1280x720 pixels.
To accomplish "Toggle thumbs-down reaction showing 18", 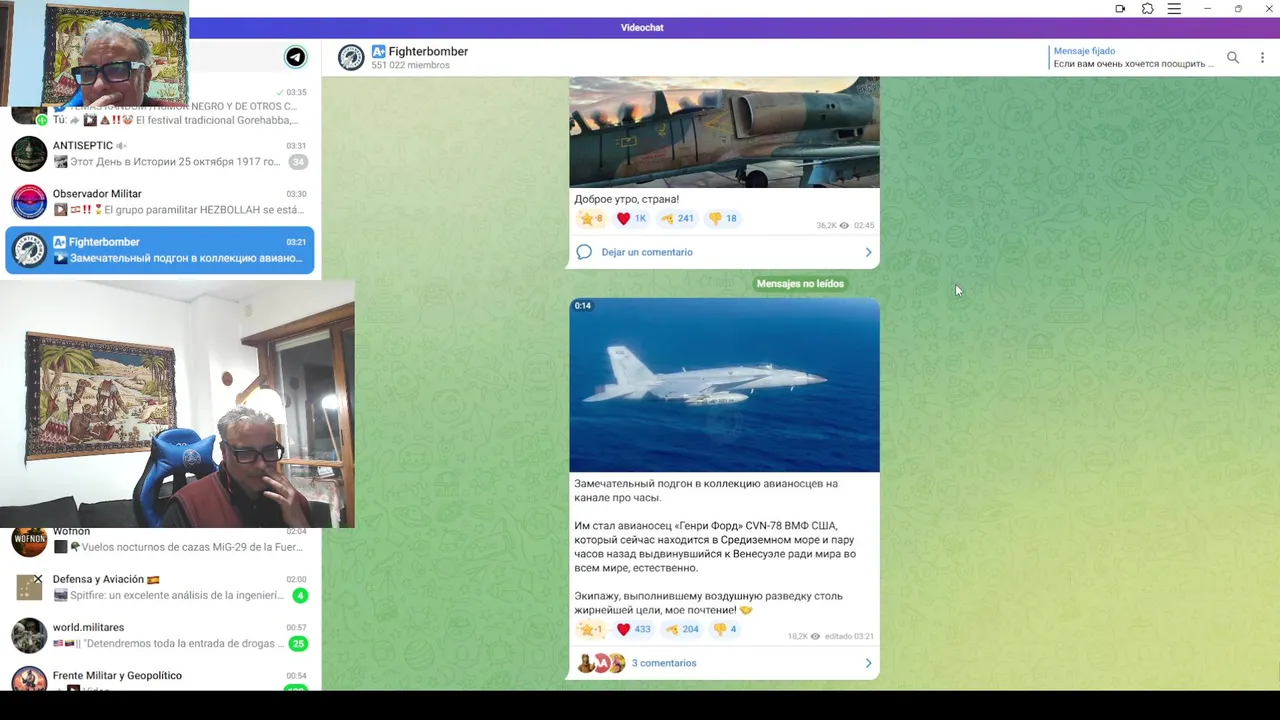I will (x=724, y=218).
